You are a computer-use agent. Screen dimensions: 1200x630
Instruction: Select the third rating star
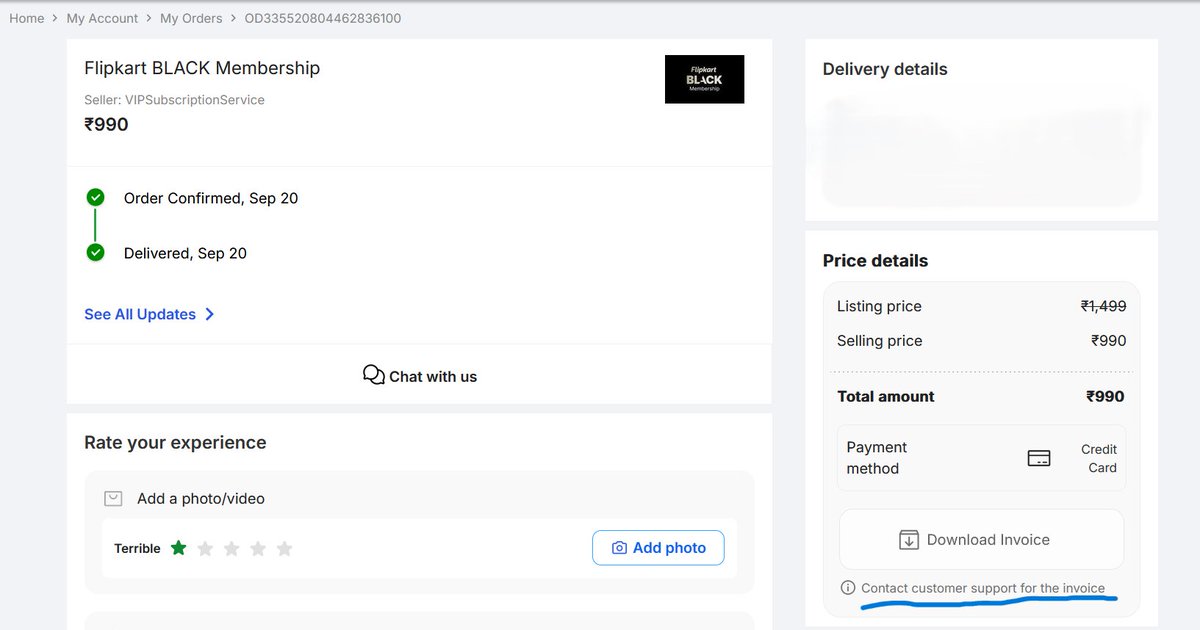[231, 548]
